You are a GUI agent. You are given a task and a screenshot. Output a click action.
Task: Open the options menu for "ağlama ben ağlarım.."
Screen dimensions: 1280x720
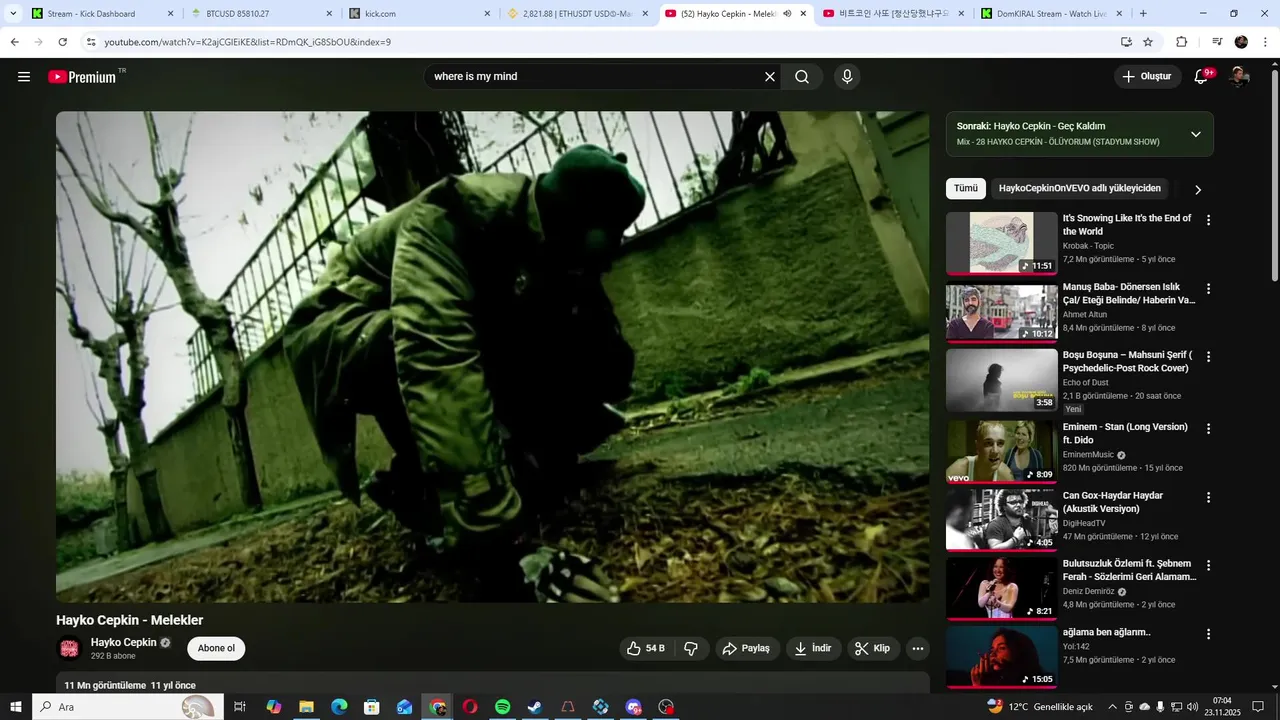click(x=1208, y=634)
